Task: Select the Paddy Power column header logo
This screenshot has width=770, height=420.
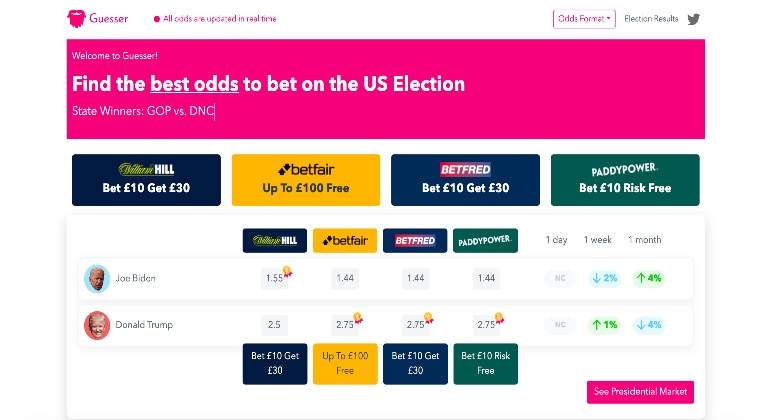Action: (x=485, y=241)
